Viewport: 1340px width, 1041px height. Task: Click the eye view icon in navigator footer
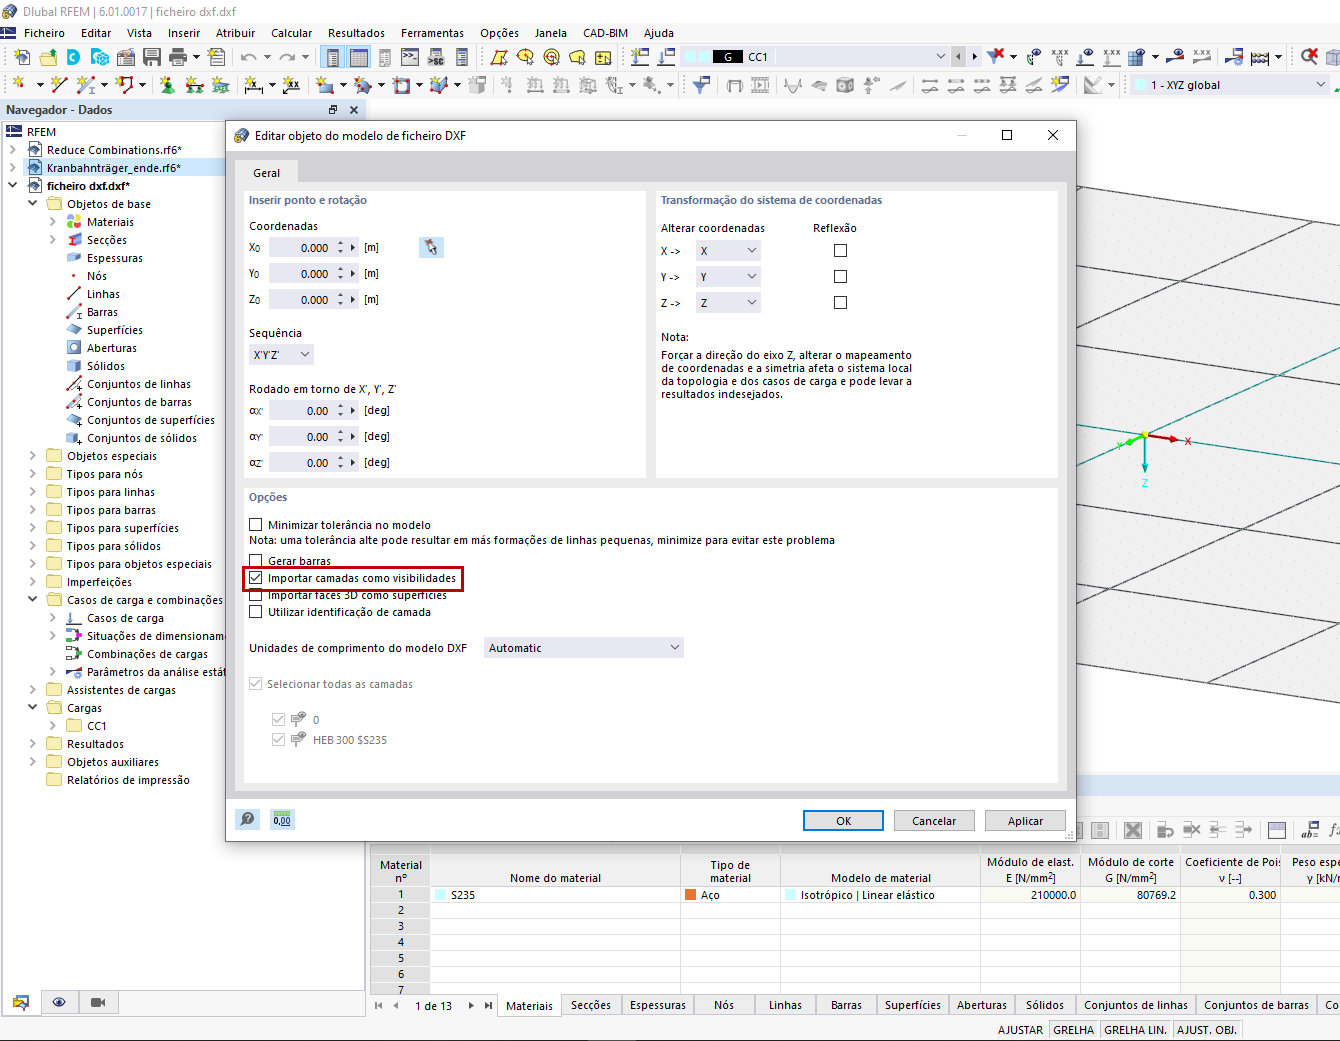59,1002
